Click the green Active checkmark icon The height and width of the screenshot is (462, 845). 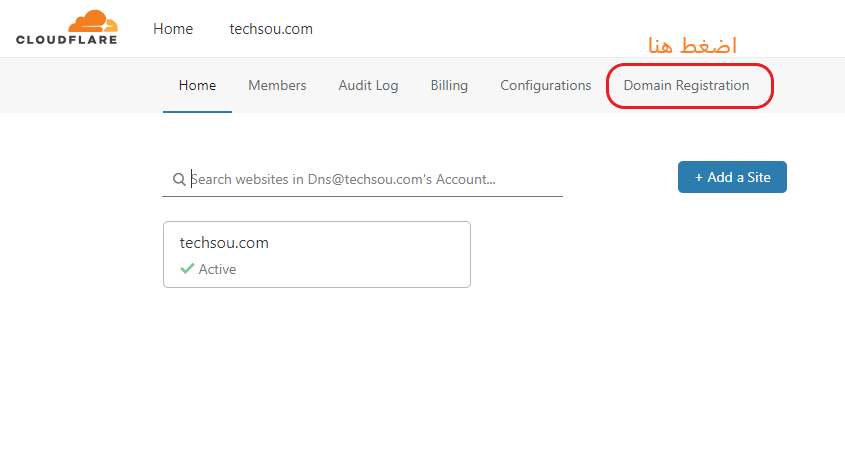(x=187, y=268)
